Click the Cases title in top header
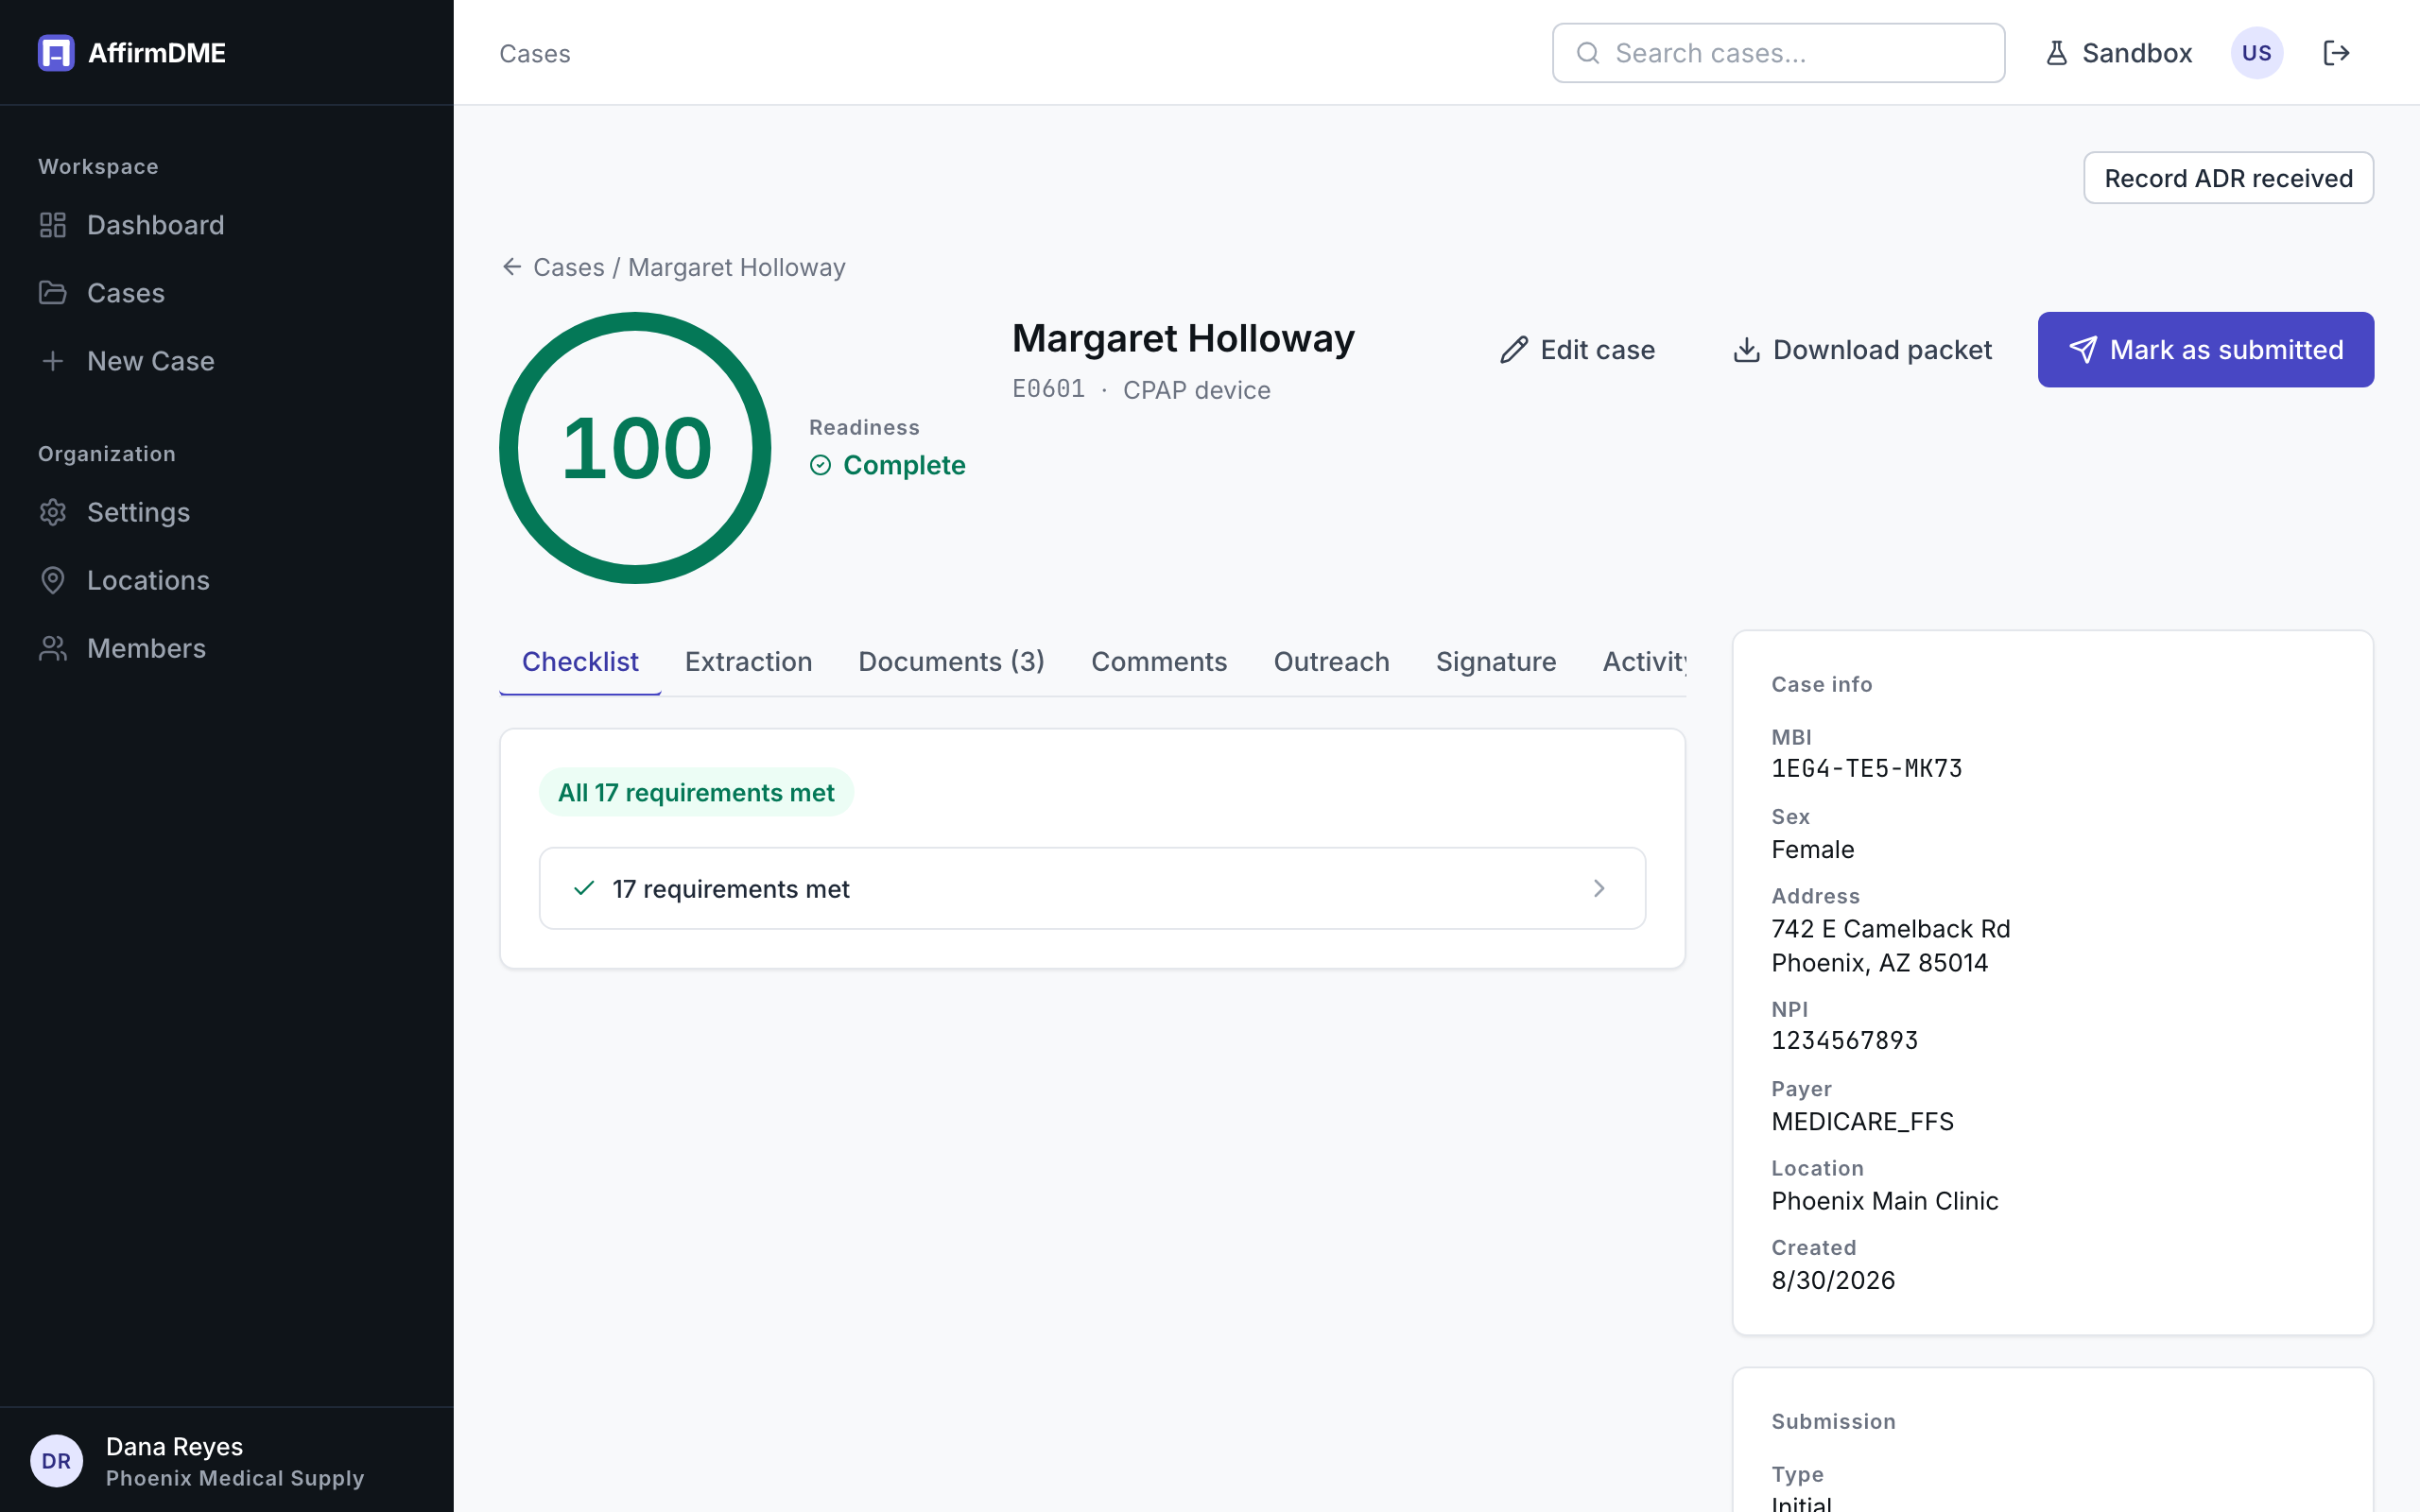The image size is (2420, 1512). pyautogui.click(x=535, y=53)
